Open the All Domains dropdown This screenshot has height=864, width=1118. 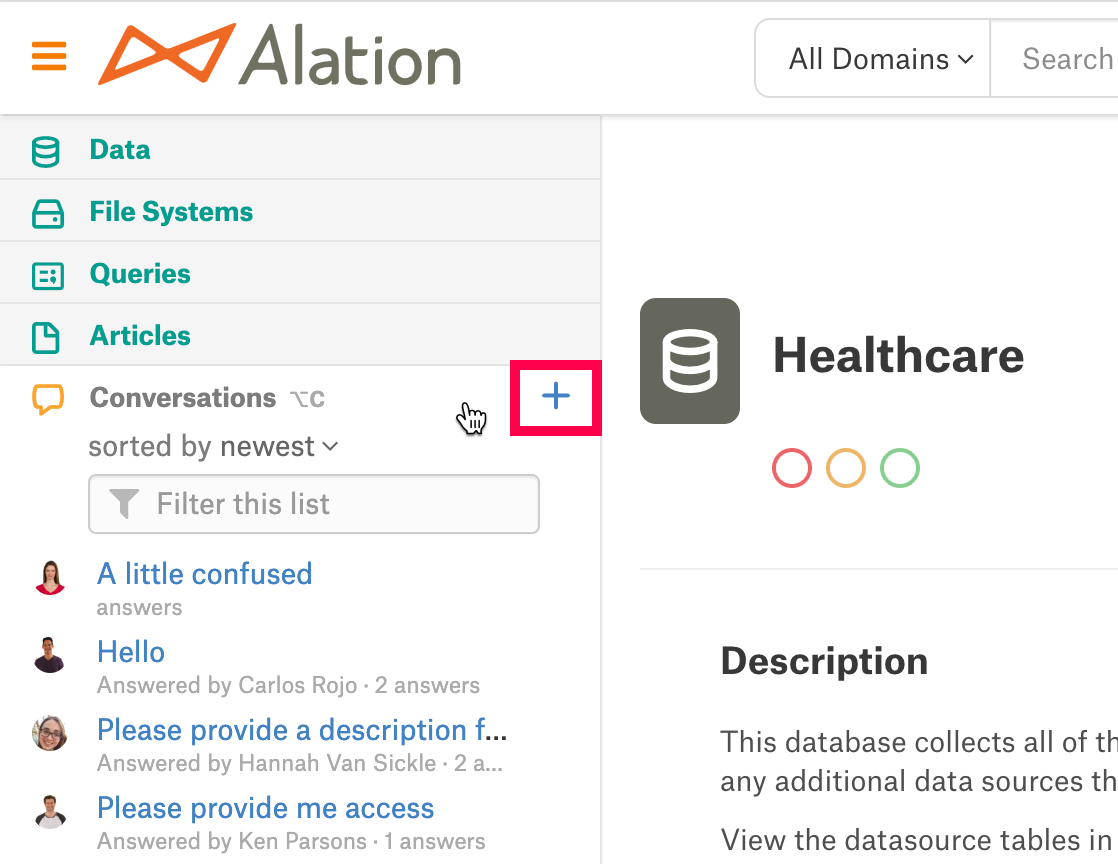coord(880,58)
